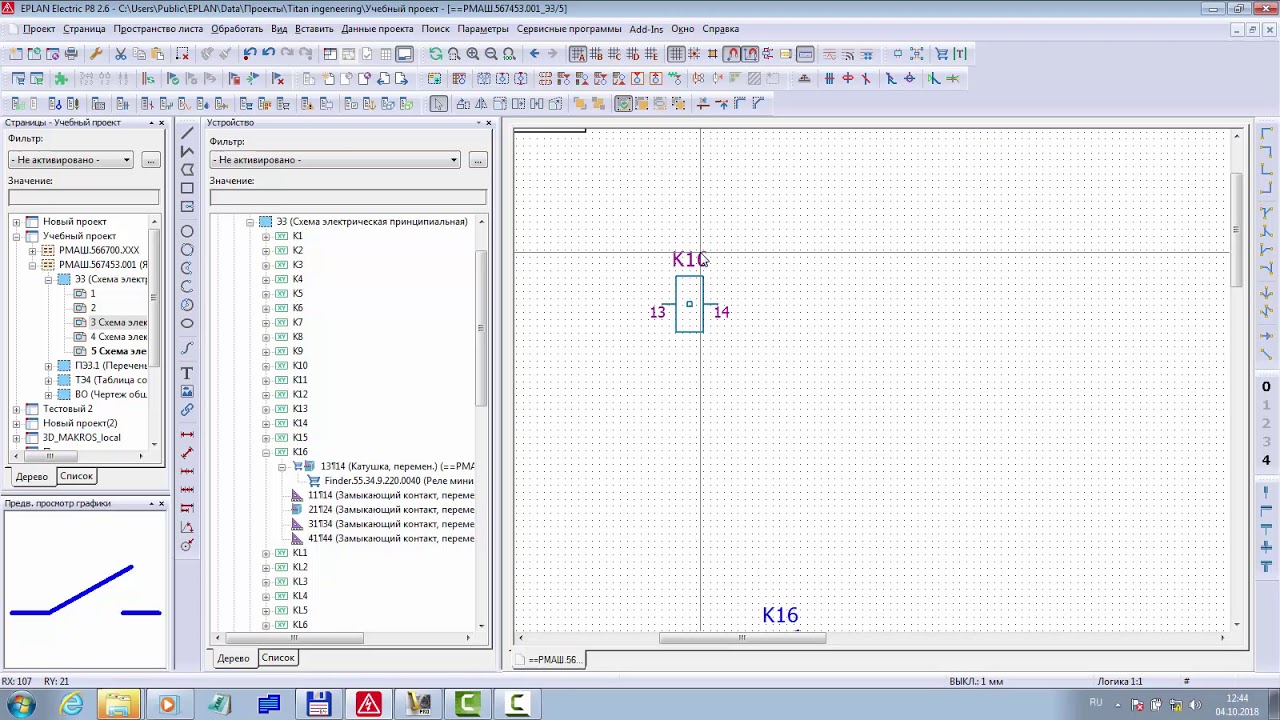
Task: Select the Text tool in the drawing toolbar
Action: pyautogui.click(x=187, y=373)
